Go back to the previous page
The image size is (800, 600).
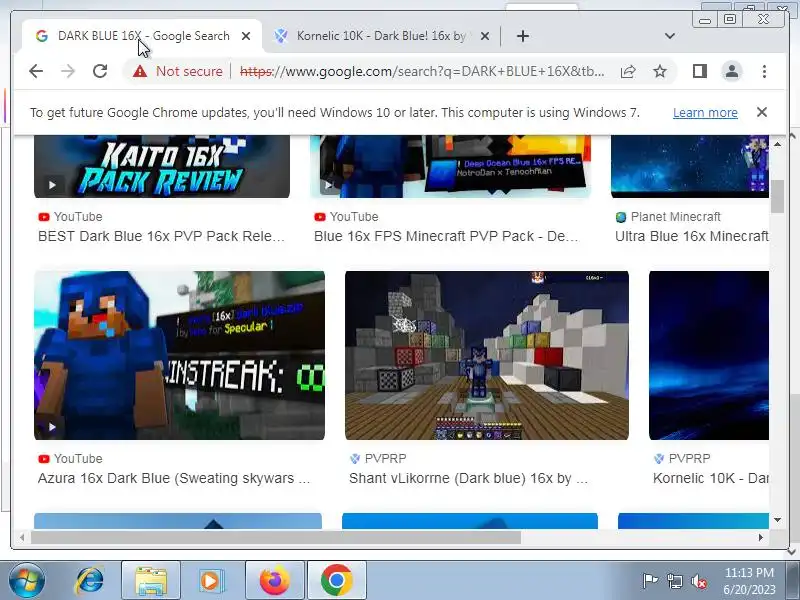pos(36,71)
